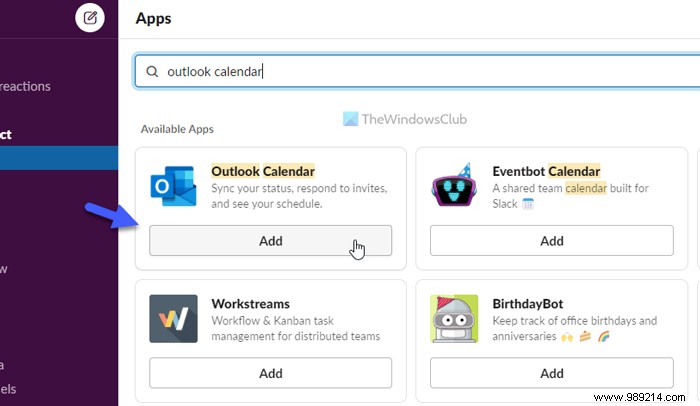Image resolution: width=700 pixels, height=406 pixels.
Task: Click 'A shared team calendar' description
Action: pos(571,196)
